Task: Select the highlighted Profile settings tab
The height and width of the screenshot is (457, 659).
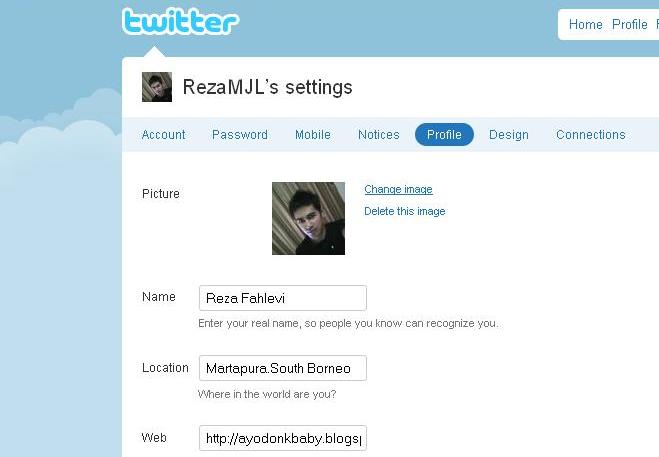Action: tap(444, 135)
